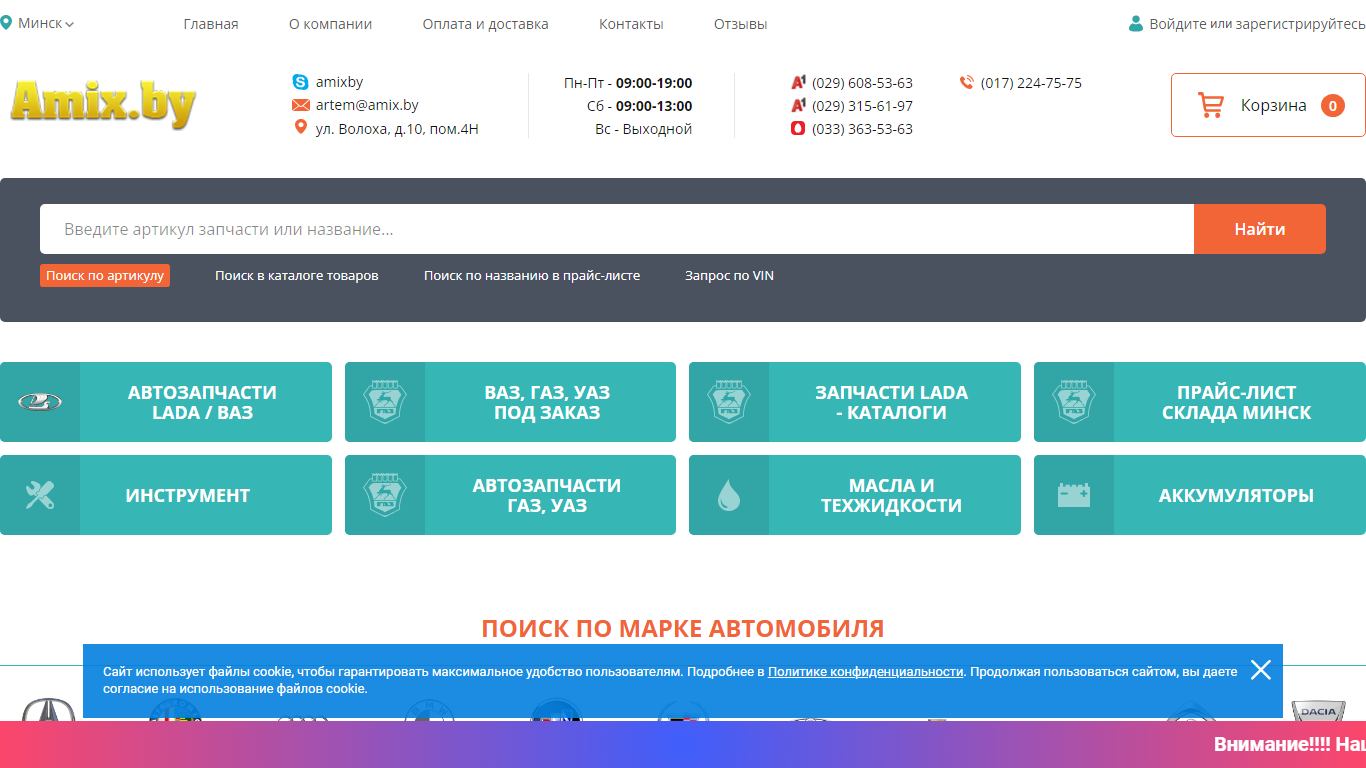This screenshot has width=1366, height=768.
Task: Click the A1 operator icon beside 608-53-63
Action: pyautogui.click(x=798, y=82)
